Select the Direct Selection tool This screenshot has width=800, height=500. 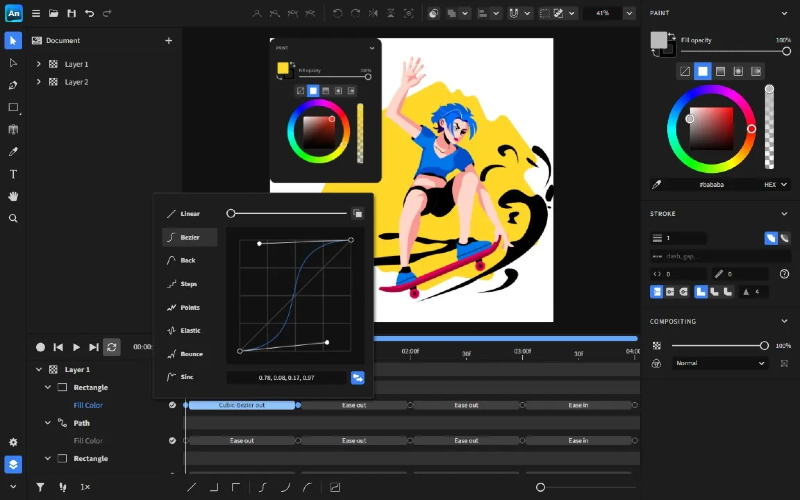pos(13,63)
